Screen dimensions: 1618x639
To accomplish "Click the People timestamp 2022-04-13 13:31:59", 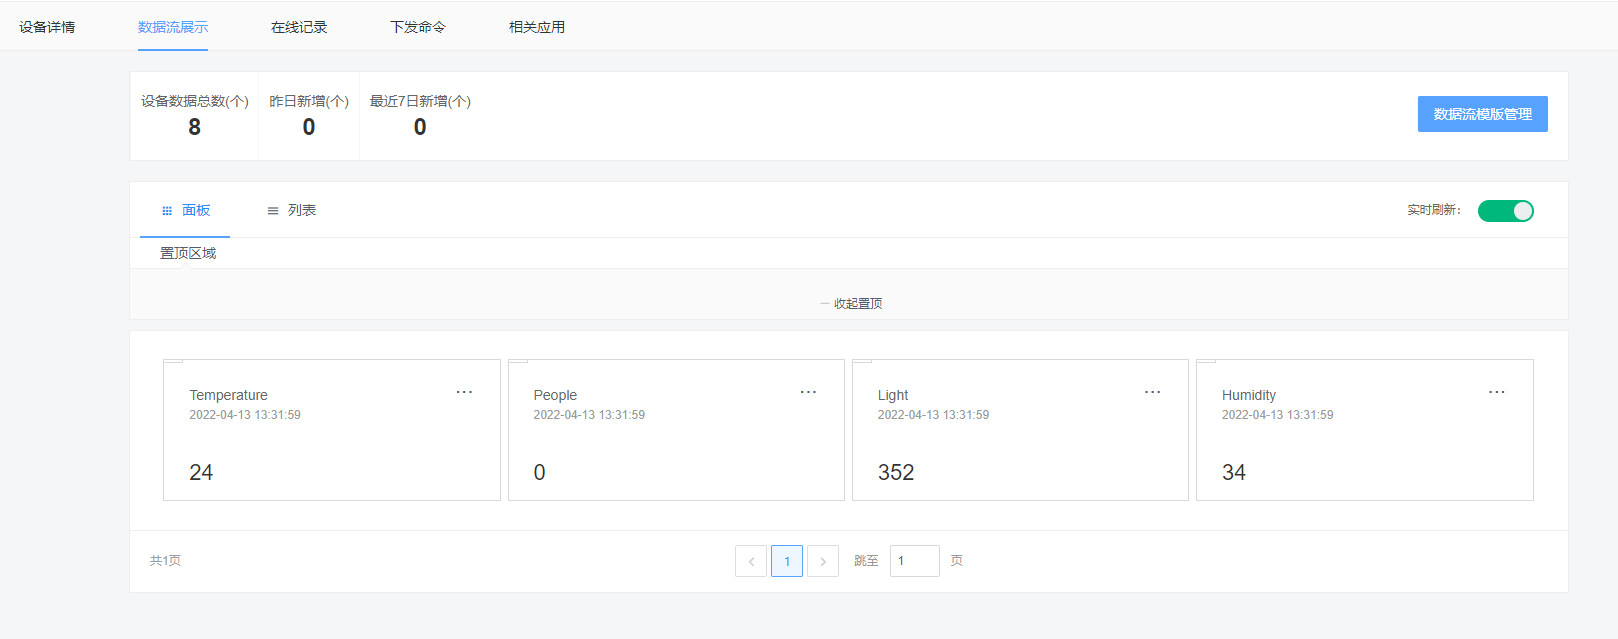I will (x=589, y=415).
